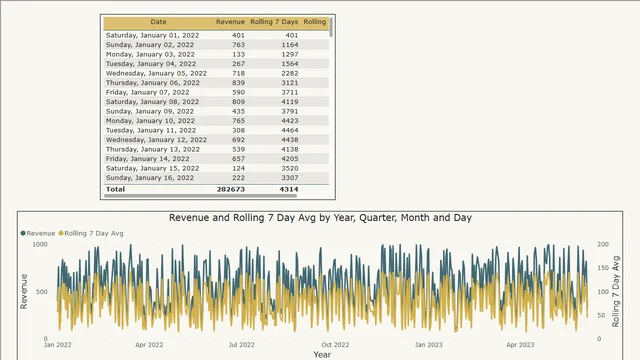
Task: Select row Saturday, January 08, 2022
Action: pos(216,102)
